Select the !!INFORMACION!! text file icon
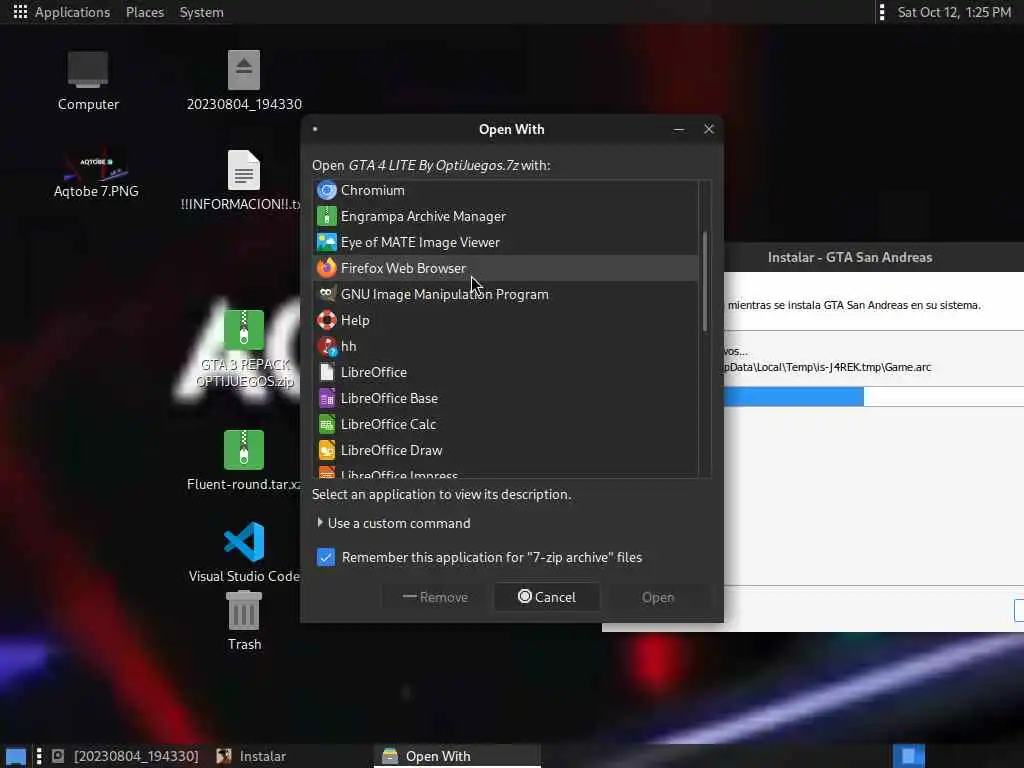 [244, 170]
